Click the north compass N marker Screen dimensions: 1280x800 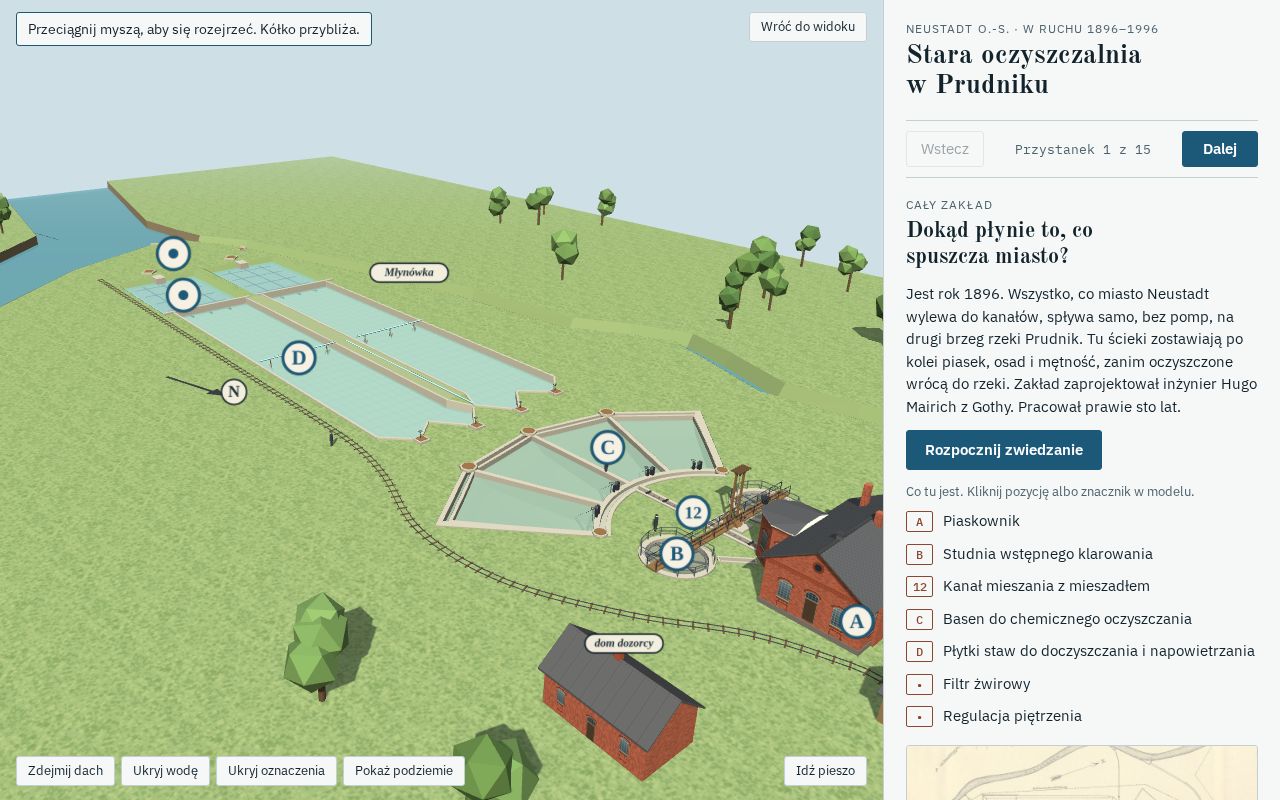[x=234, y=392]
